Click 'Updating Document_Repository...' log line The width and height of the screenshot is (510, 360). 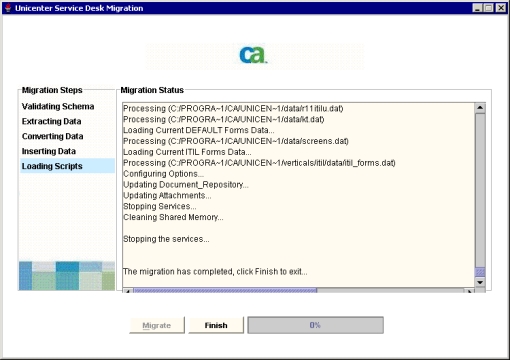tap(186, 185)
